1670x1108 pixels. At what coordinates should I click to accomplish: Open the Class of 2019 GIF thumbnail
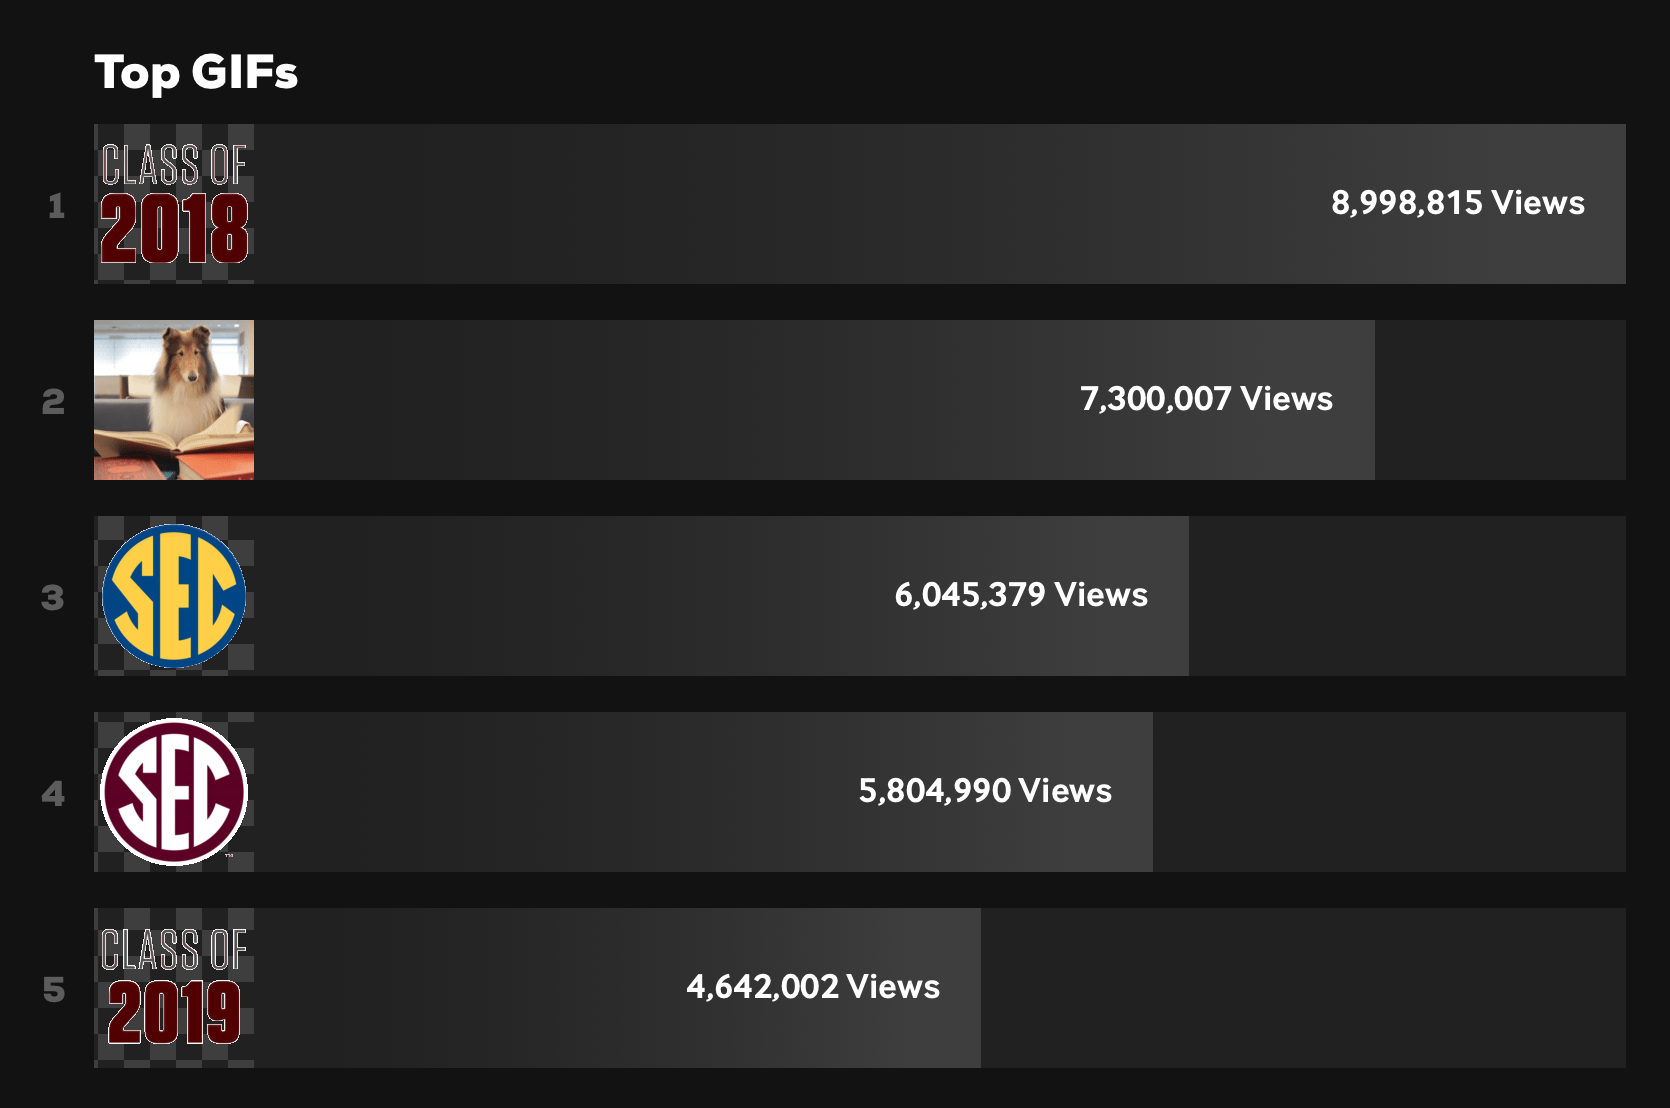tap(174, 988)
